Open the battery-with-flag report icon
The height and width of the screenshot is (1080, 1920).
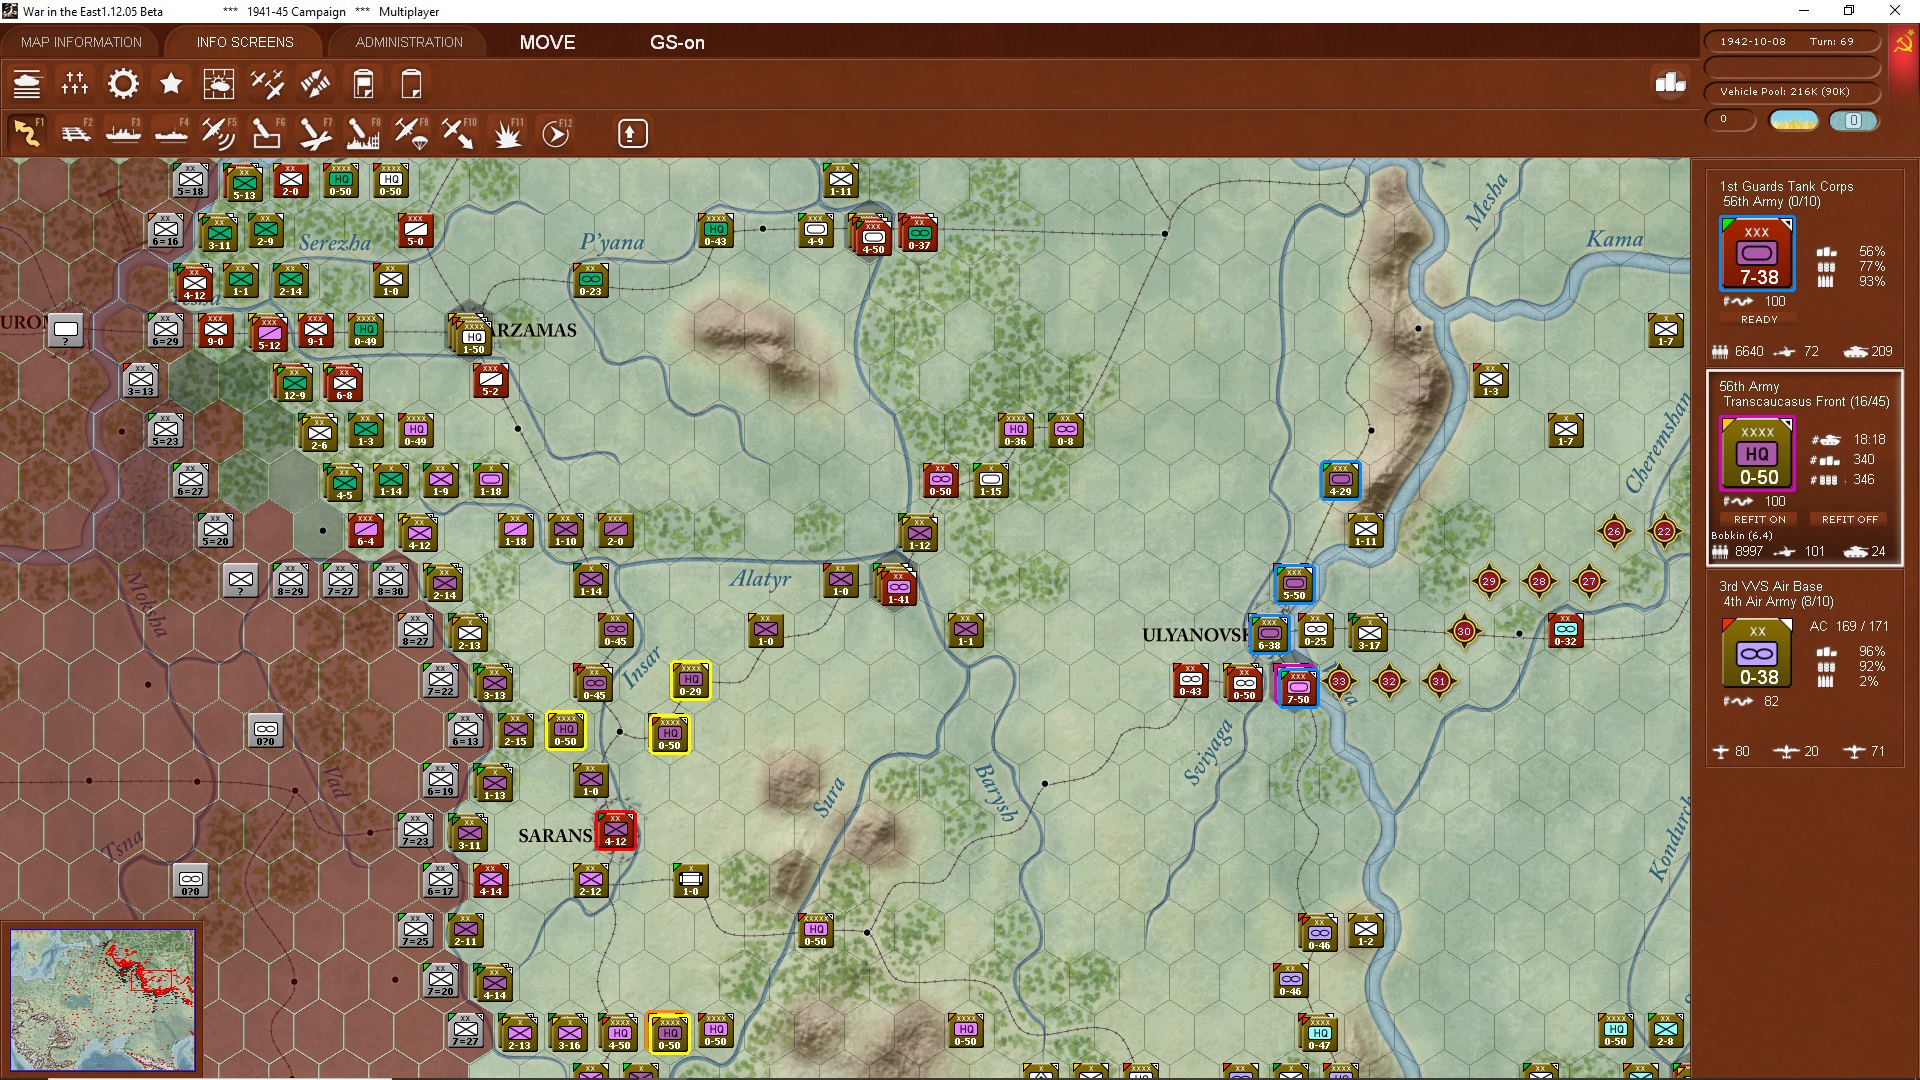[x=363, y=84]
